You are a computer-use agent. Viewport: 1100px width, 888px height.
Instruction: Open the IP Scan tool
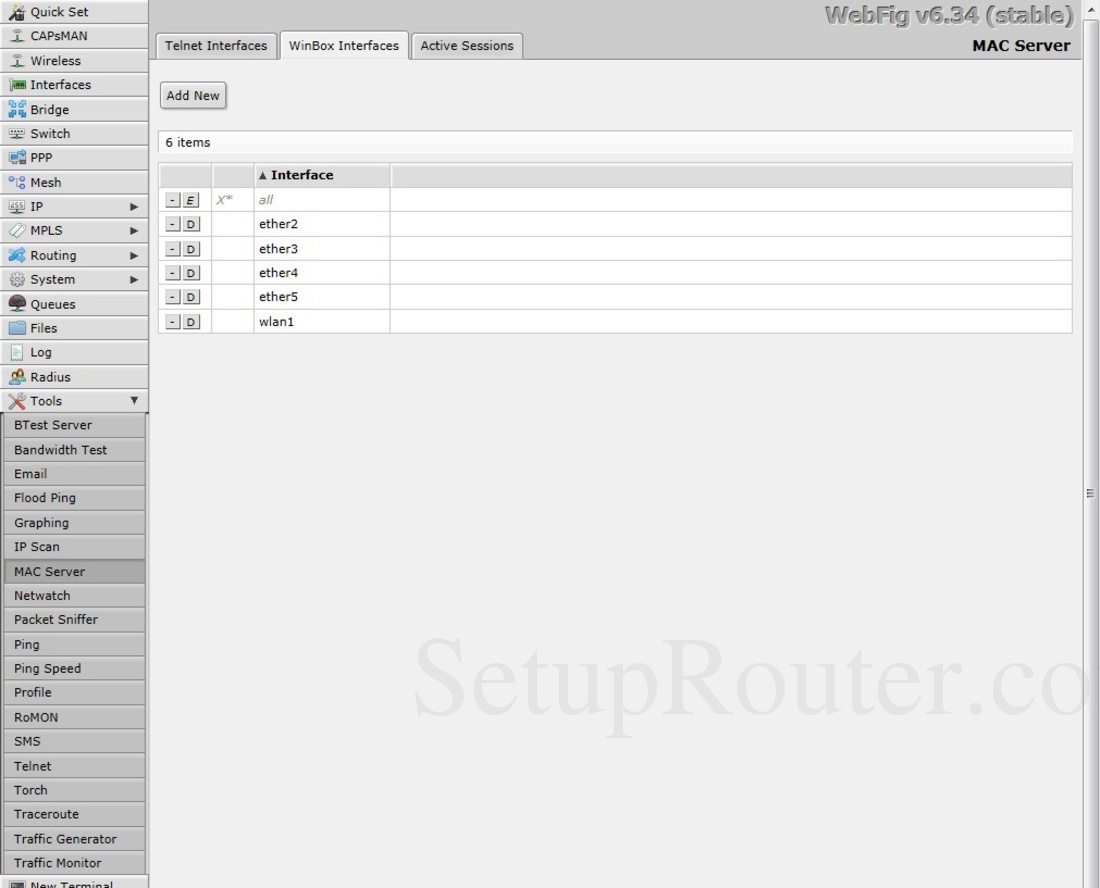coord(74,546)
